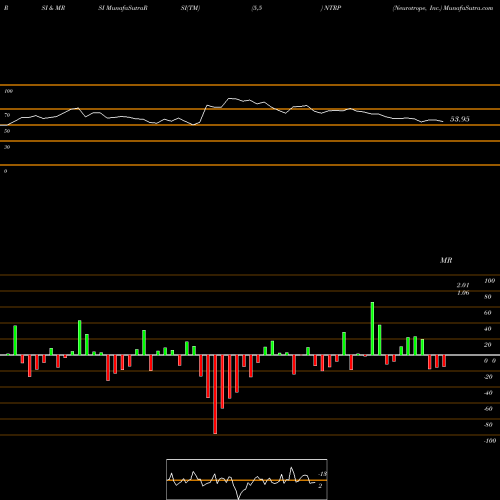This screenshot has width=500, height=500.
Task: Click the NTRP ticker symbol in header
Action: coord(332,8)
